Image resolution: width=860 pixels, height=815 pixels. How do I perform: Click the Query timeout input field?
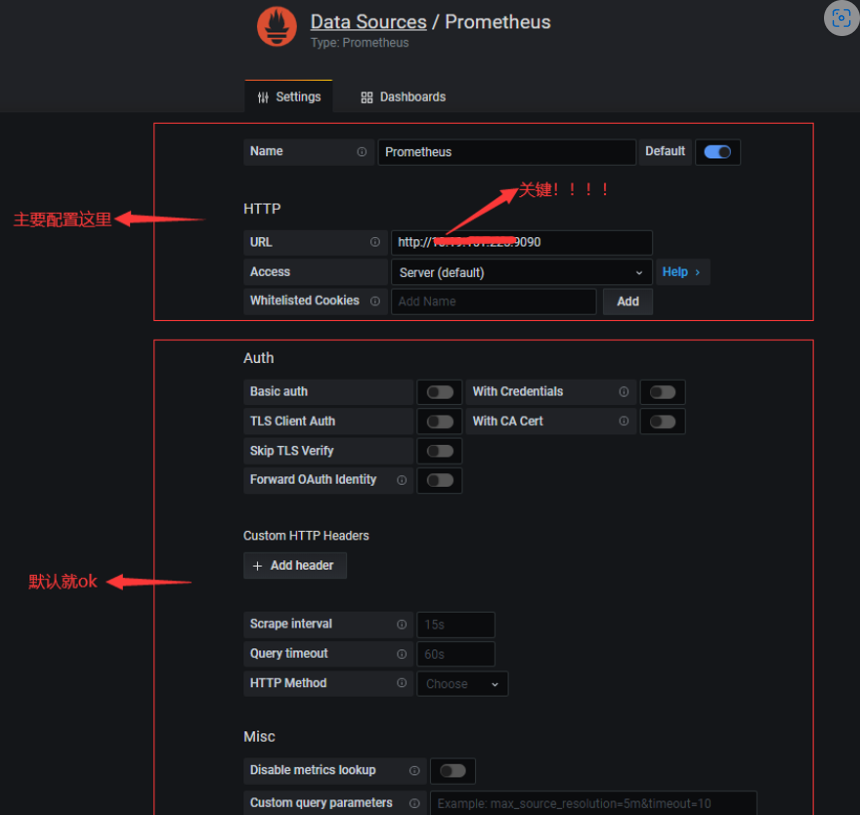(456, 654)
